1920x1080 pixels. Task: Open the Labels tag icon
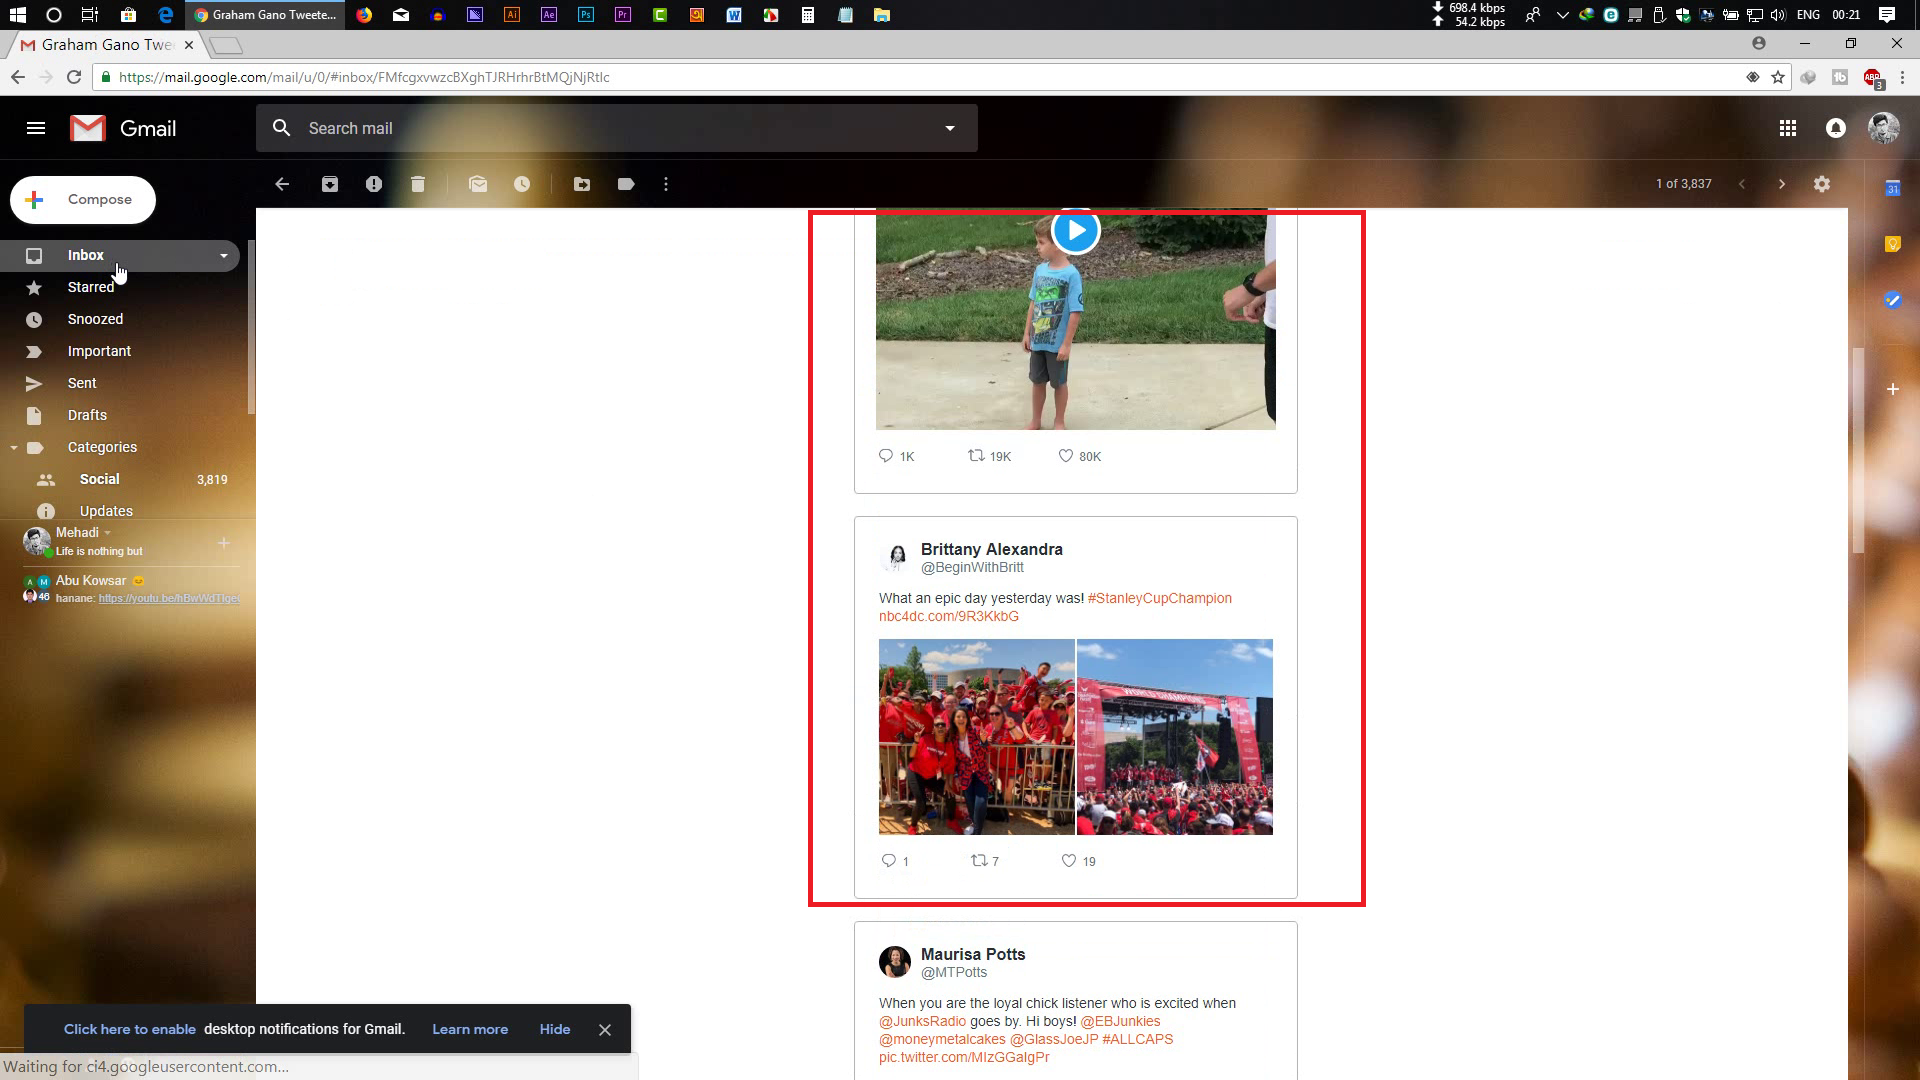tap(626, 184)
